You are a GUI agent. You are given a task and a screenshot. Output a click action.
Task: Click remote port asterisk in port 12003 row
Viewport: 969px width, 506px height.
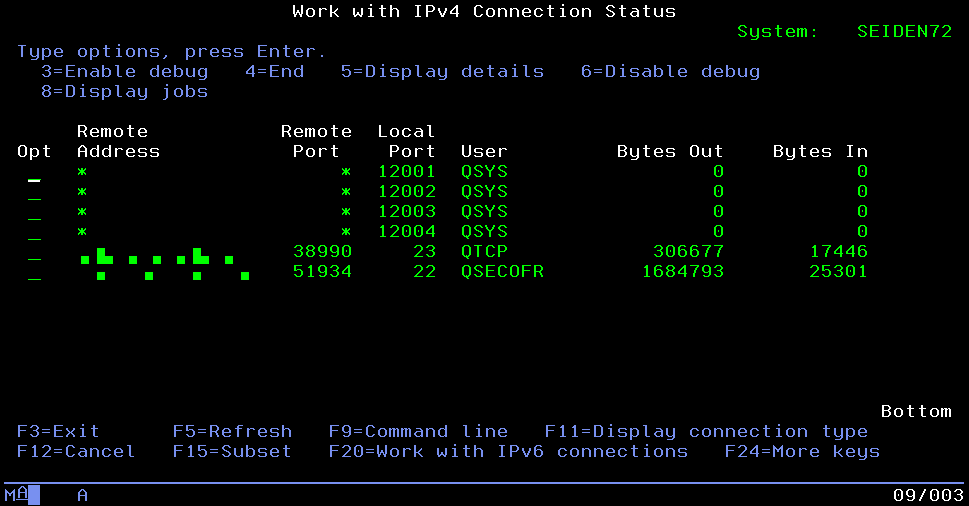(346, 212)
